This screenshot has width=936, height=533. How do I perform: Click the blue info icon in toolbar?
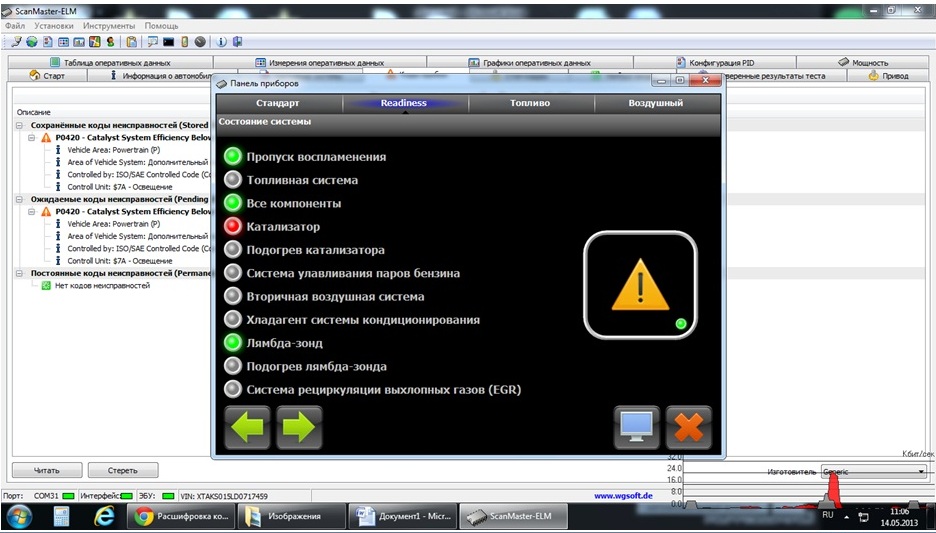pos(221,42)
